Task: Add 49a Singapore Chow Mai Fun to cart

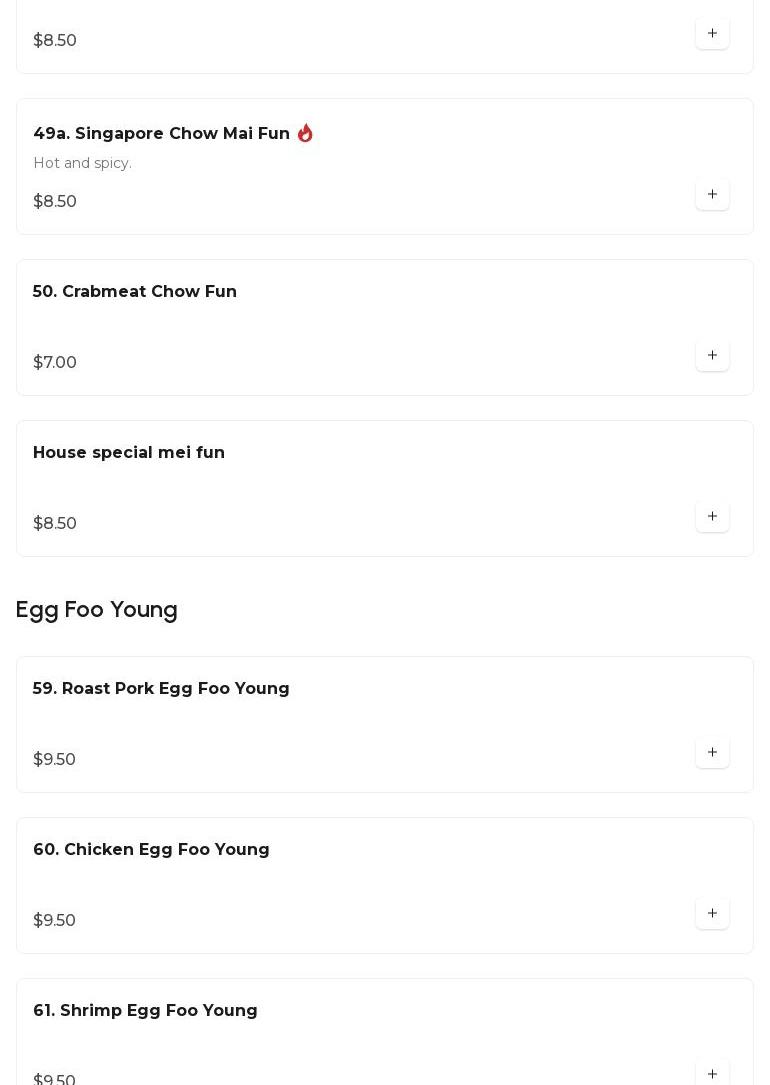Action: pyautogui.click(x=712, y=194)
